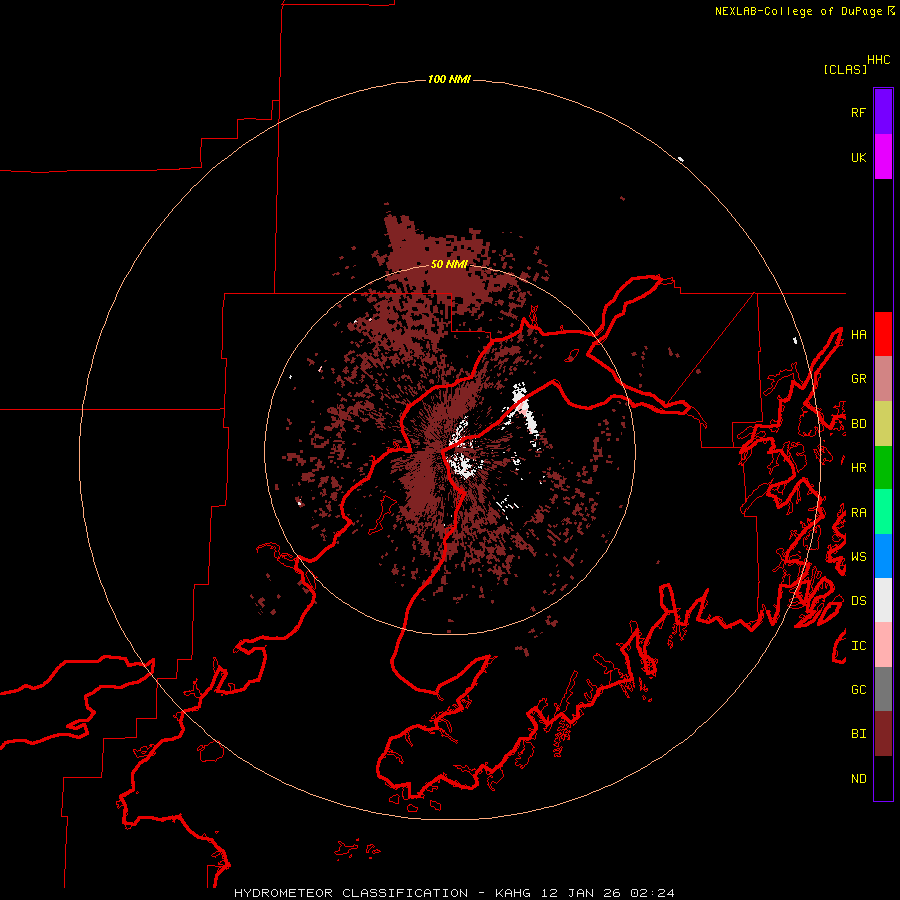Click the ND legend label
This screenshot has width=900, height=900.
tap(859, 779)
